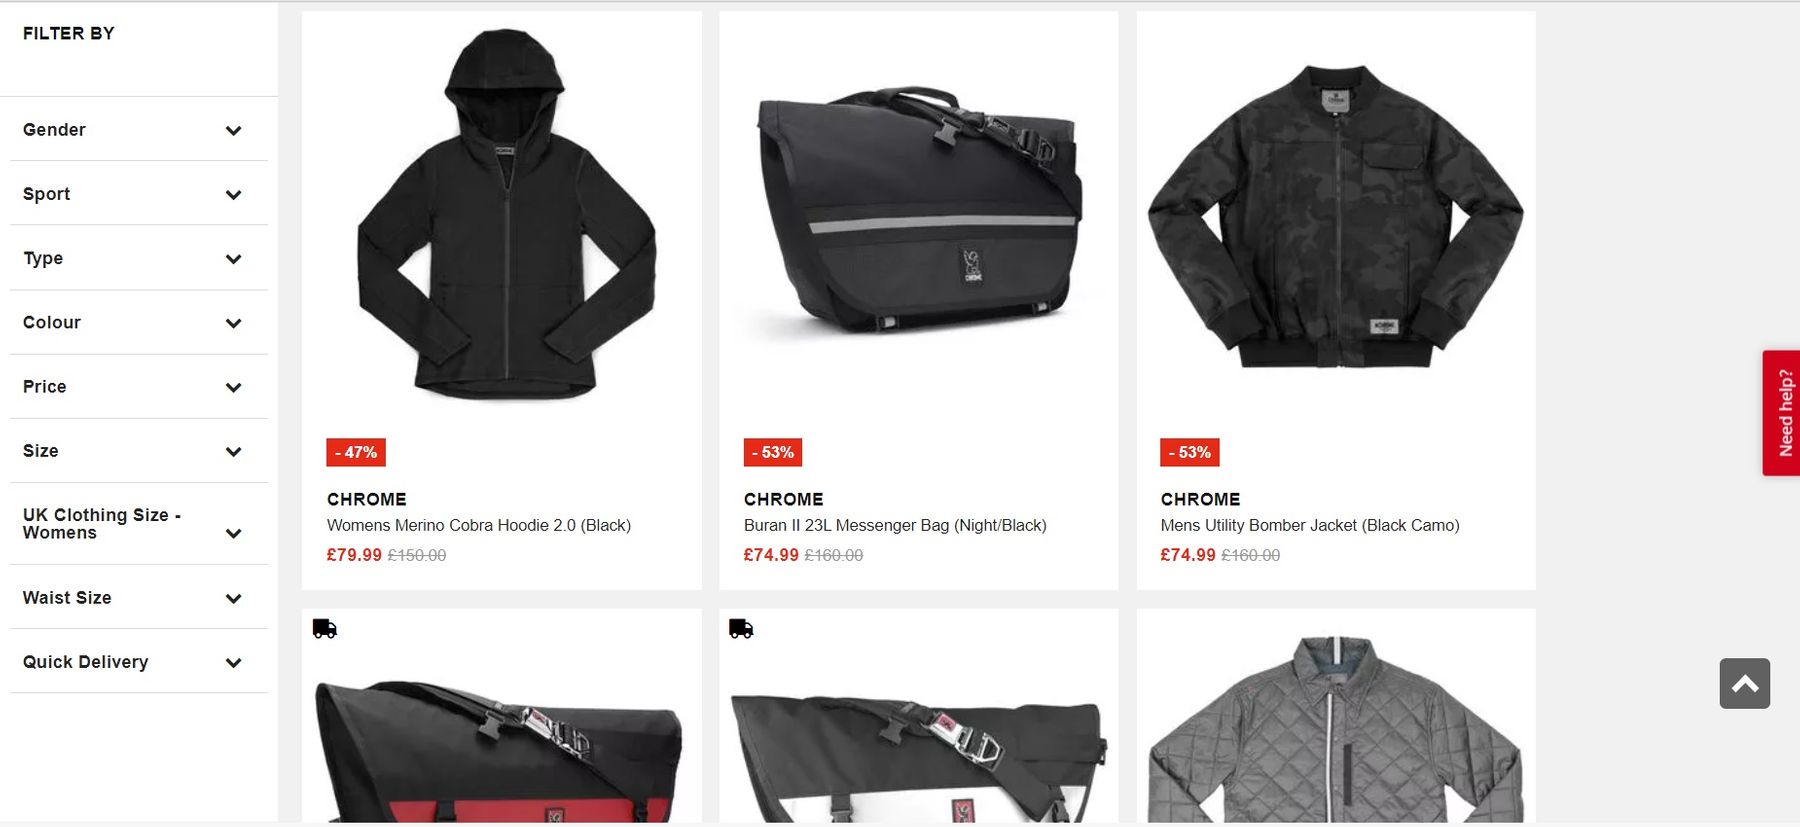Open the Quick Delivery filter
Image resolution: width=1800 pixels, height=827 pixels.
click(139, 662)
